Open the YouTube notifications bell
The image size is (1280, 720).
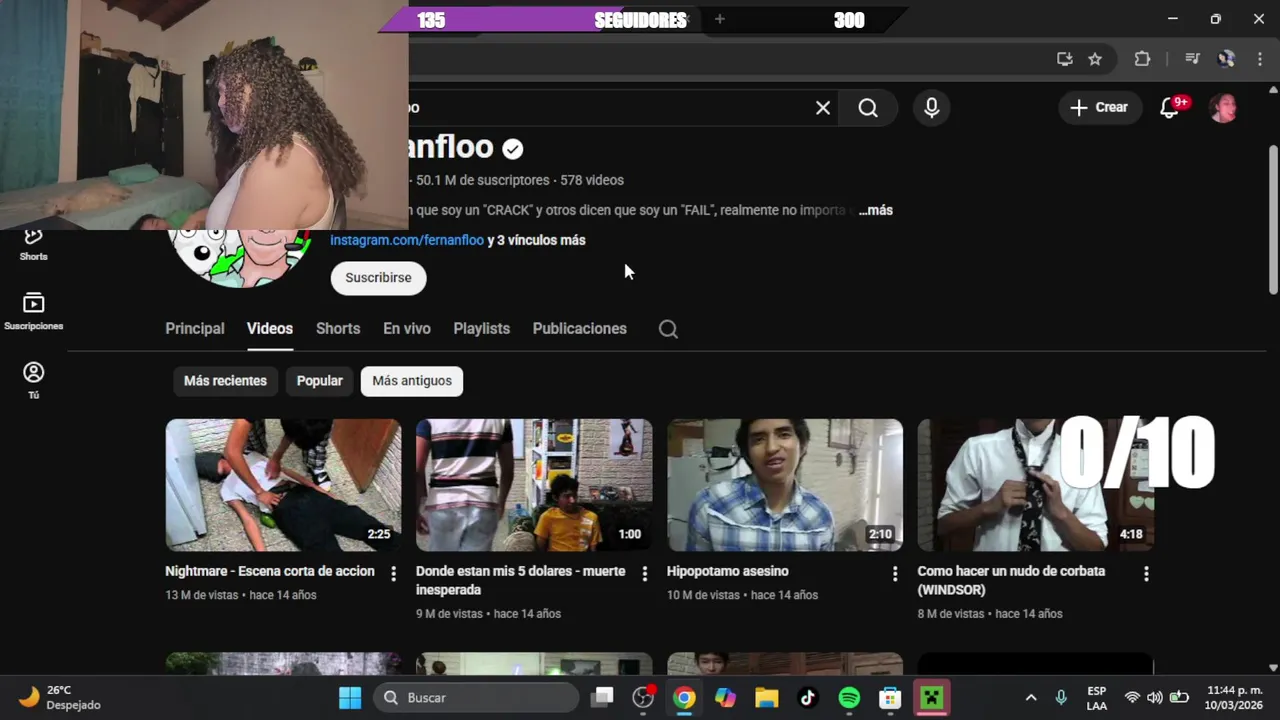pyautogui.click(x=1169, y=108)
